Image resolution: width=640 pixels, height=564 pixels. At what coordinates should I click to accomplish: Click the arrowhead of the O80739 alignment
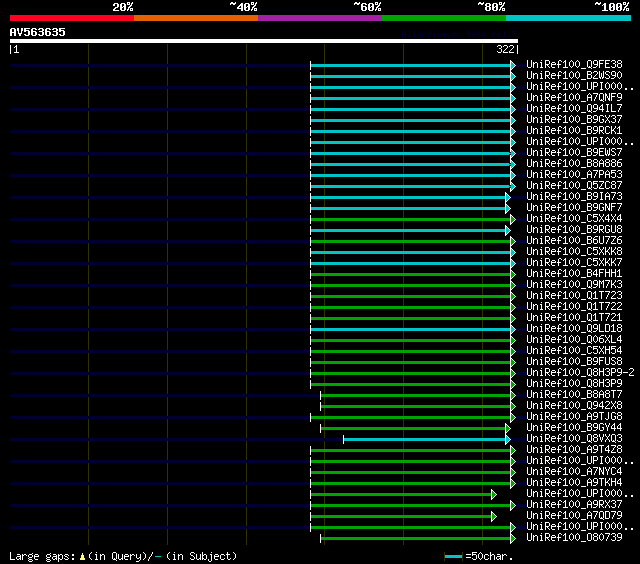(x=513, y=538)
